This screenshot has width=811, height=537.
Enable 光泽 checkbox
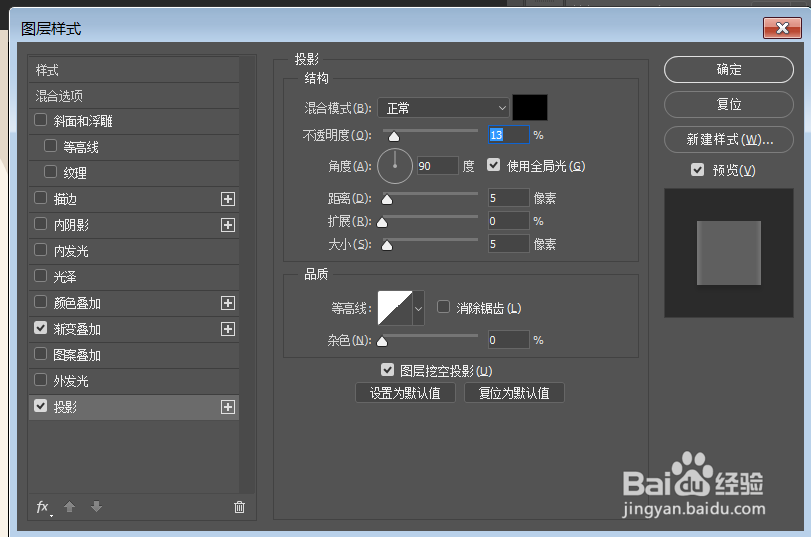pyautogui.click(x=40, y=276)
